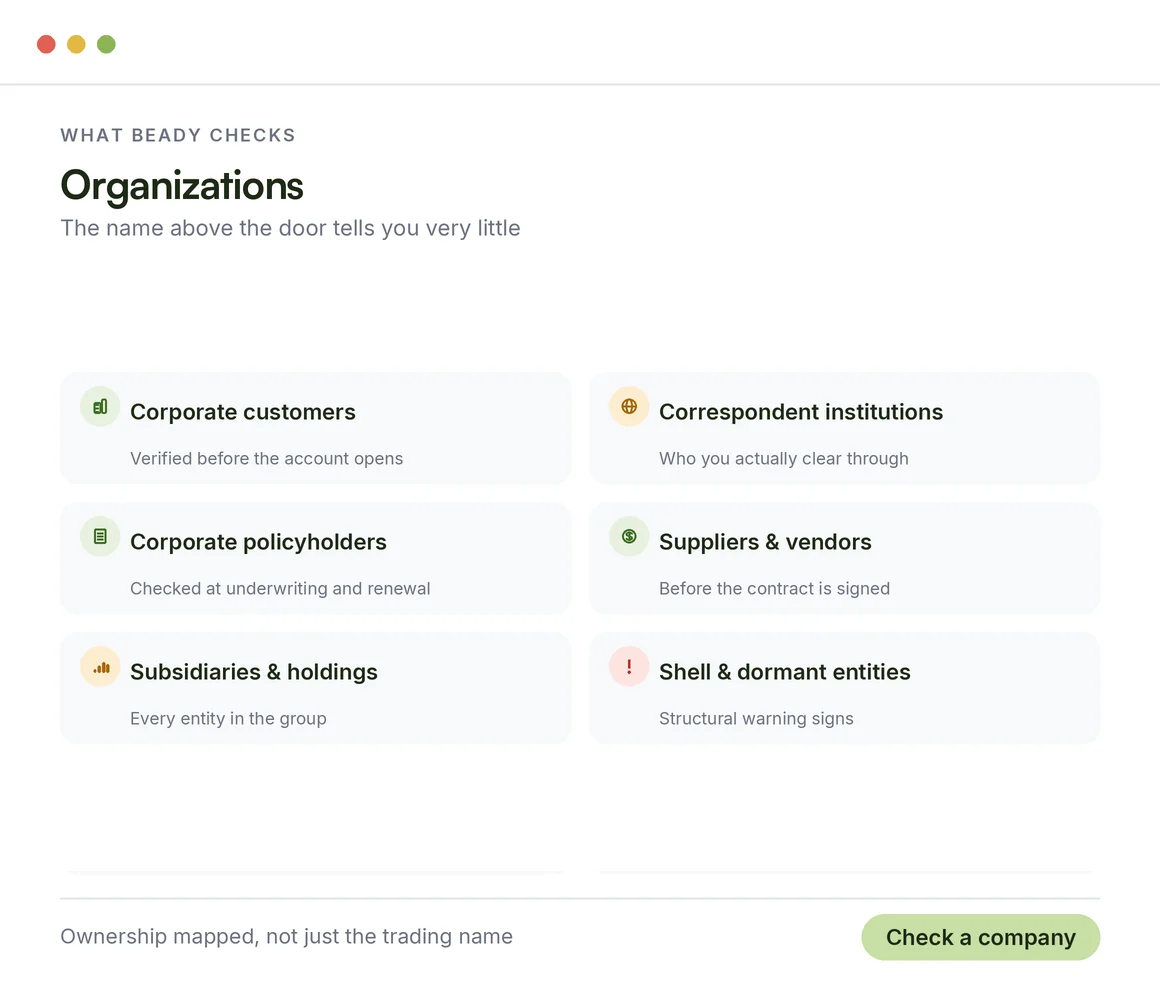Click the building icon beside Corporate customers
Viewport: 1160px width, 1000px height.
point(100,406)
